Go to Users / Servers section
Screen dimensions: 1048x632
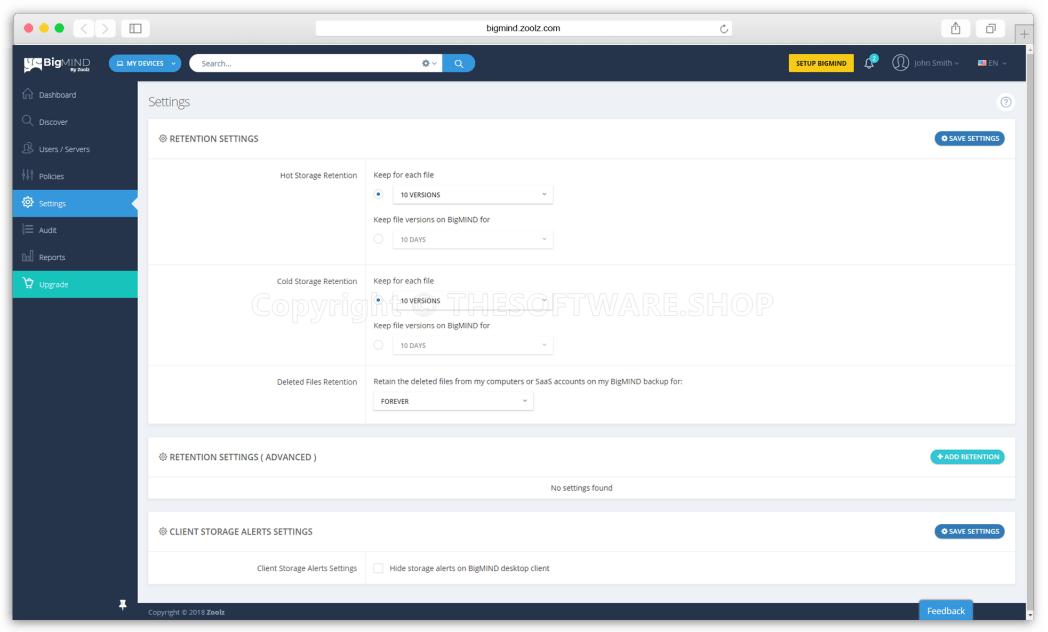click(64, 149)
